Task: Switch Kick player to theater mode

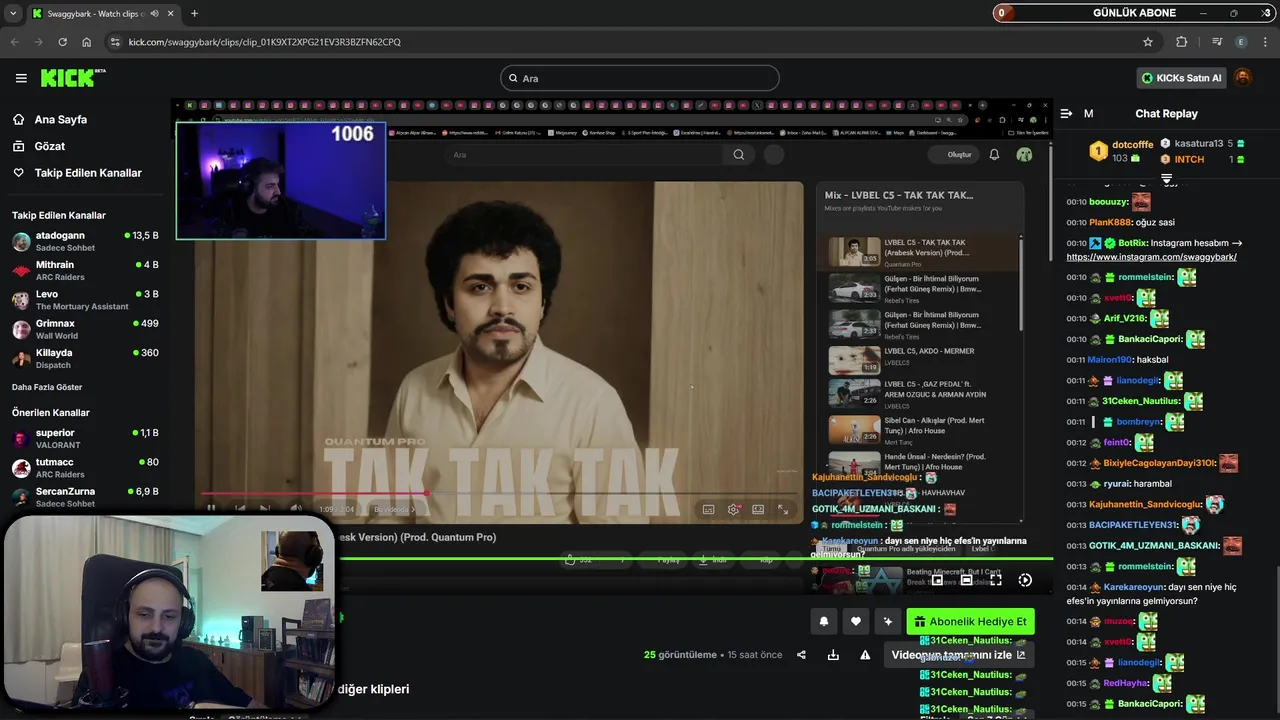Action: click(x=966, y=580)
